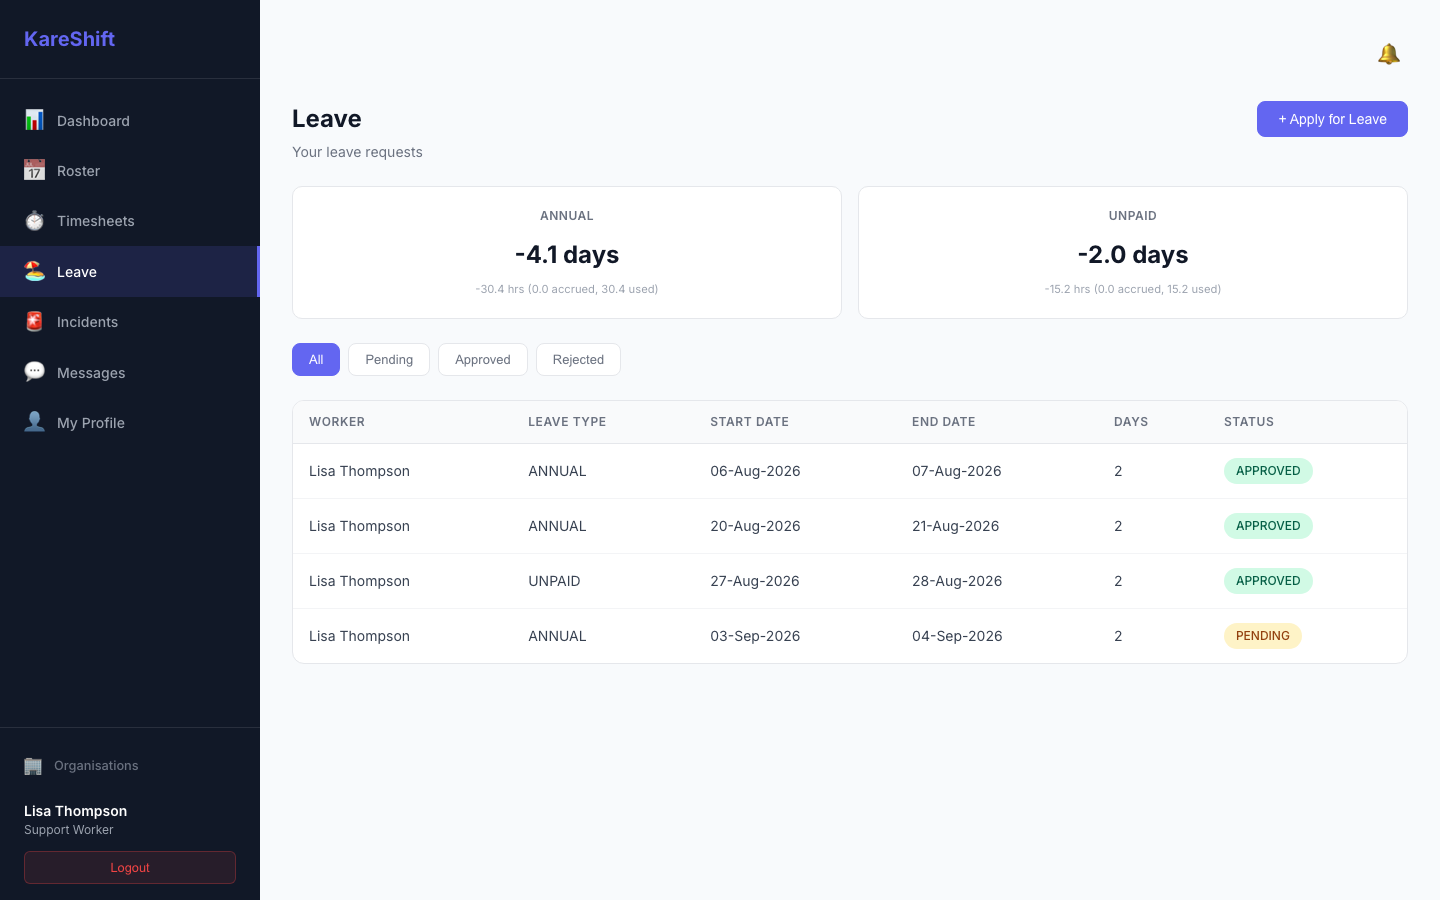Click the Roster calendar icon
This screenshot has width=1440, height=900.
34,170
